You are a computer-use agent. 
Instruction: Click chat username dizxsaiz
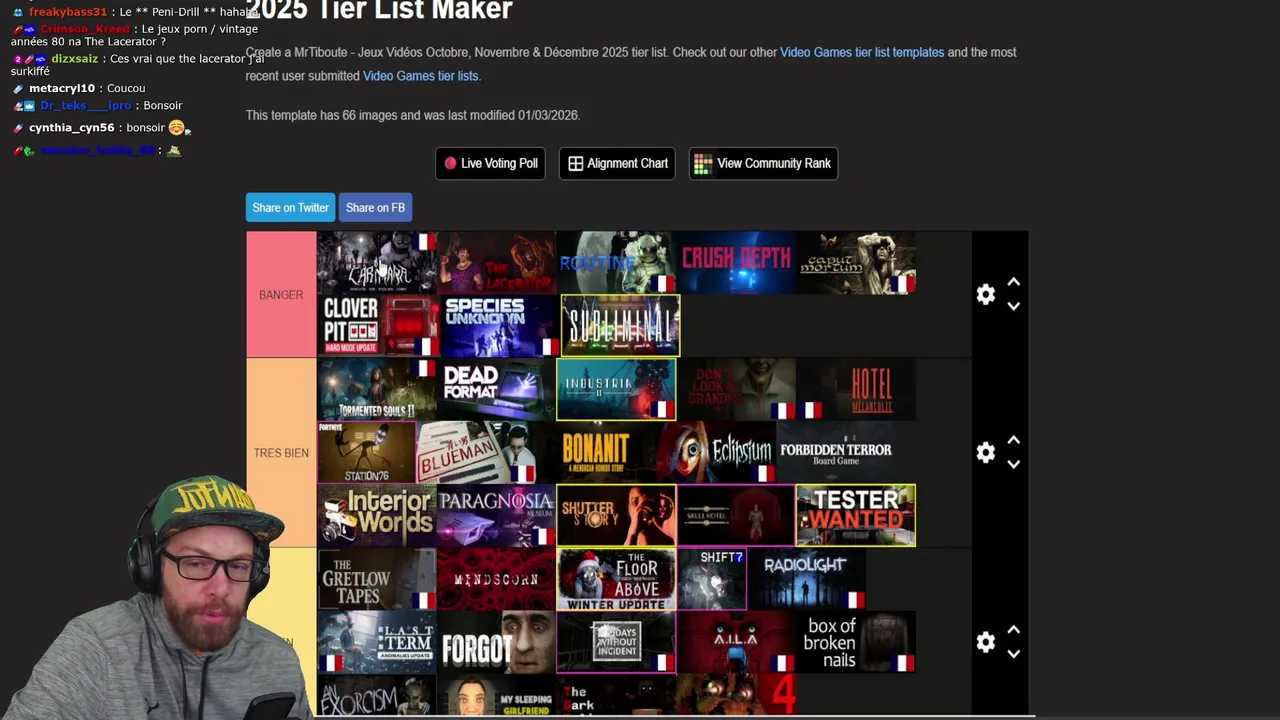pyautogui.click(x=75, y=59)
